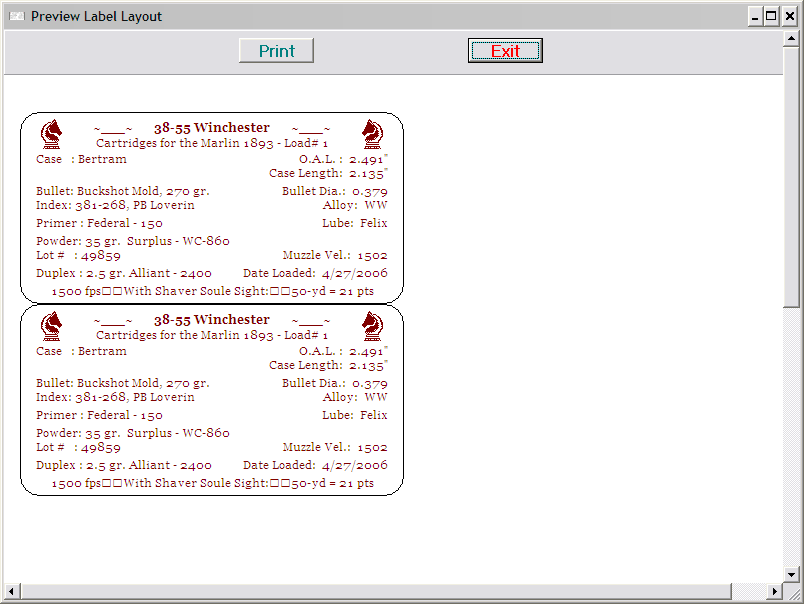804x604 pixels.
Task: Click the top label's 38-55 Winchester title
Action: pyautogui.click(x=212, y=128)
